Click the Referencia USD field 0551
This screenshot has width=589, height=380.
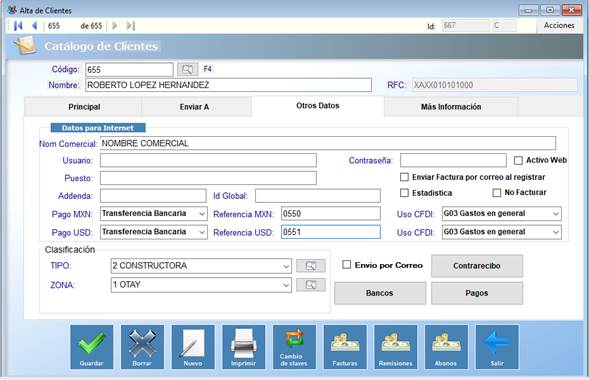[x=331, y=232]
